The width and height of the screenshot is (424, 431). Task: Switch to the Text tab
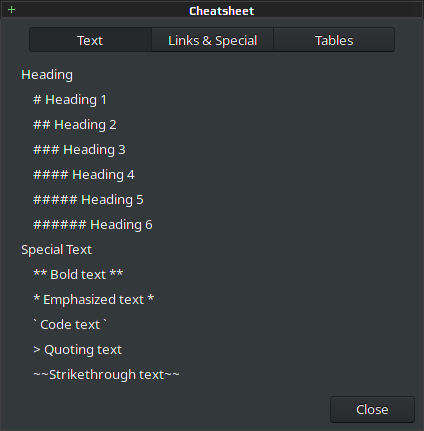pos(90,40)
